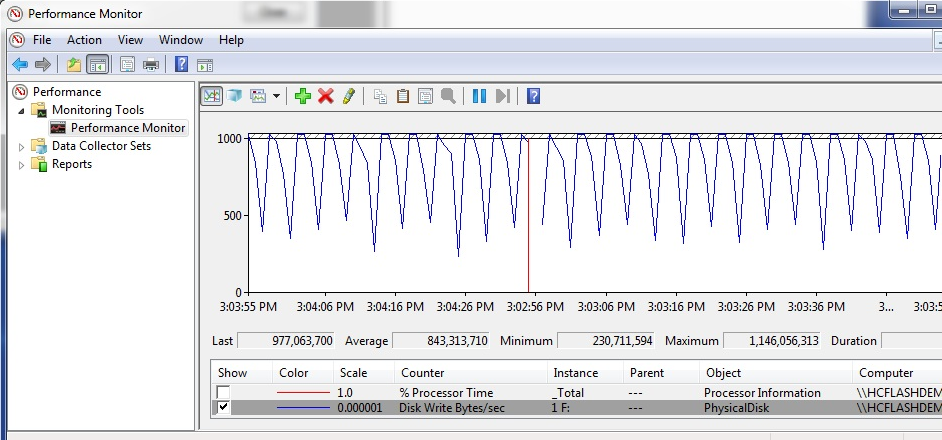942x440 pixels.
Task: Click the highlight pen icon
Action: [x=349, y=96]
